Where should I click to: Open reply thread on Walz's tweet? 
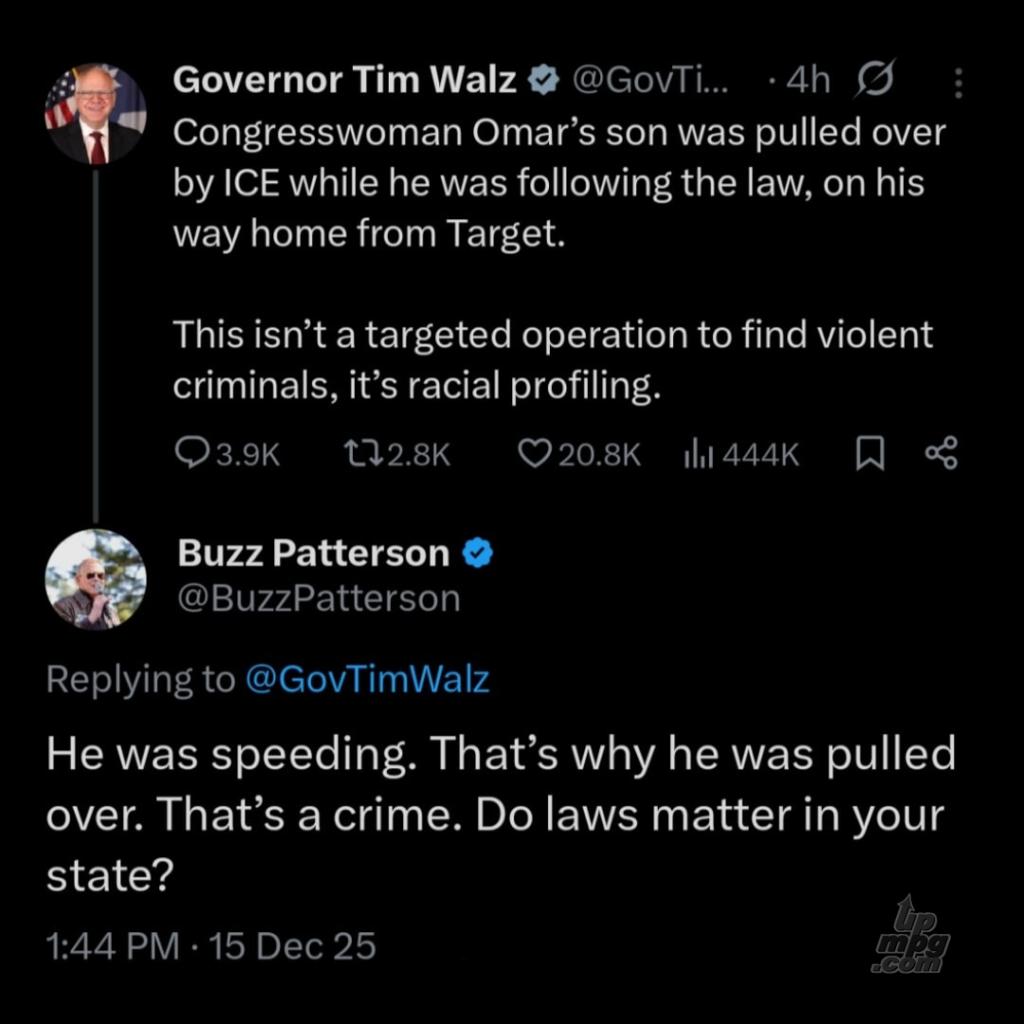coord(191,455)
